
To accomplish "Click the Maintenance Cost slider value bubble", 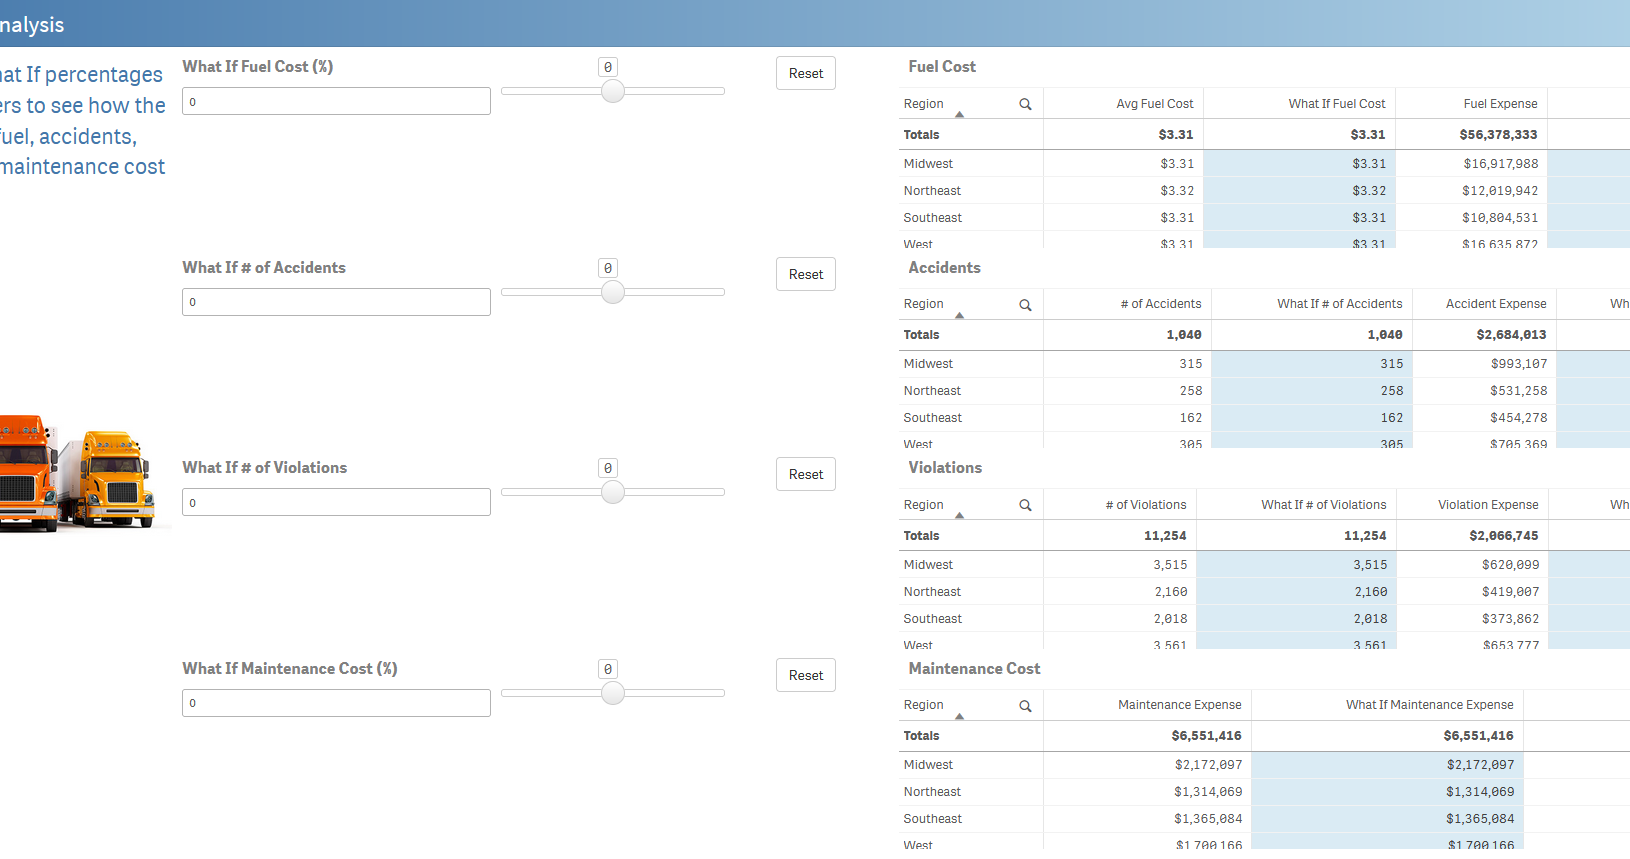I will click(x=607, y=669).
